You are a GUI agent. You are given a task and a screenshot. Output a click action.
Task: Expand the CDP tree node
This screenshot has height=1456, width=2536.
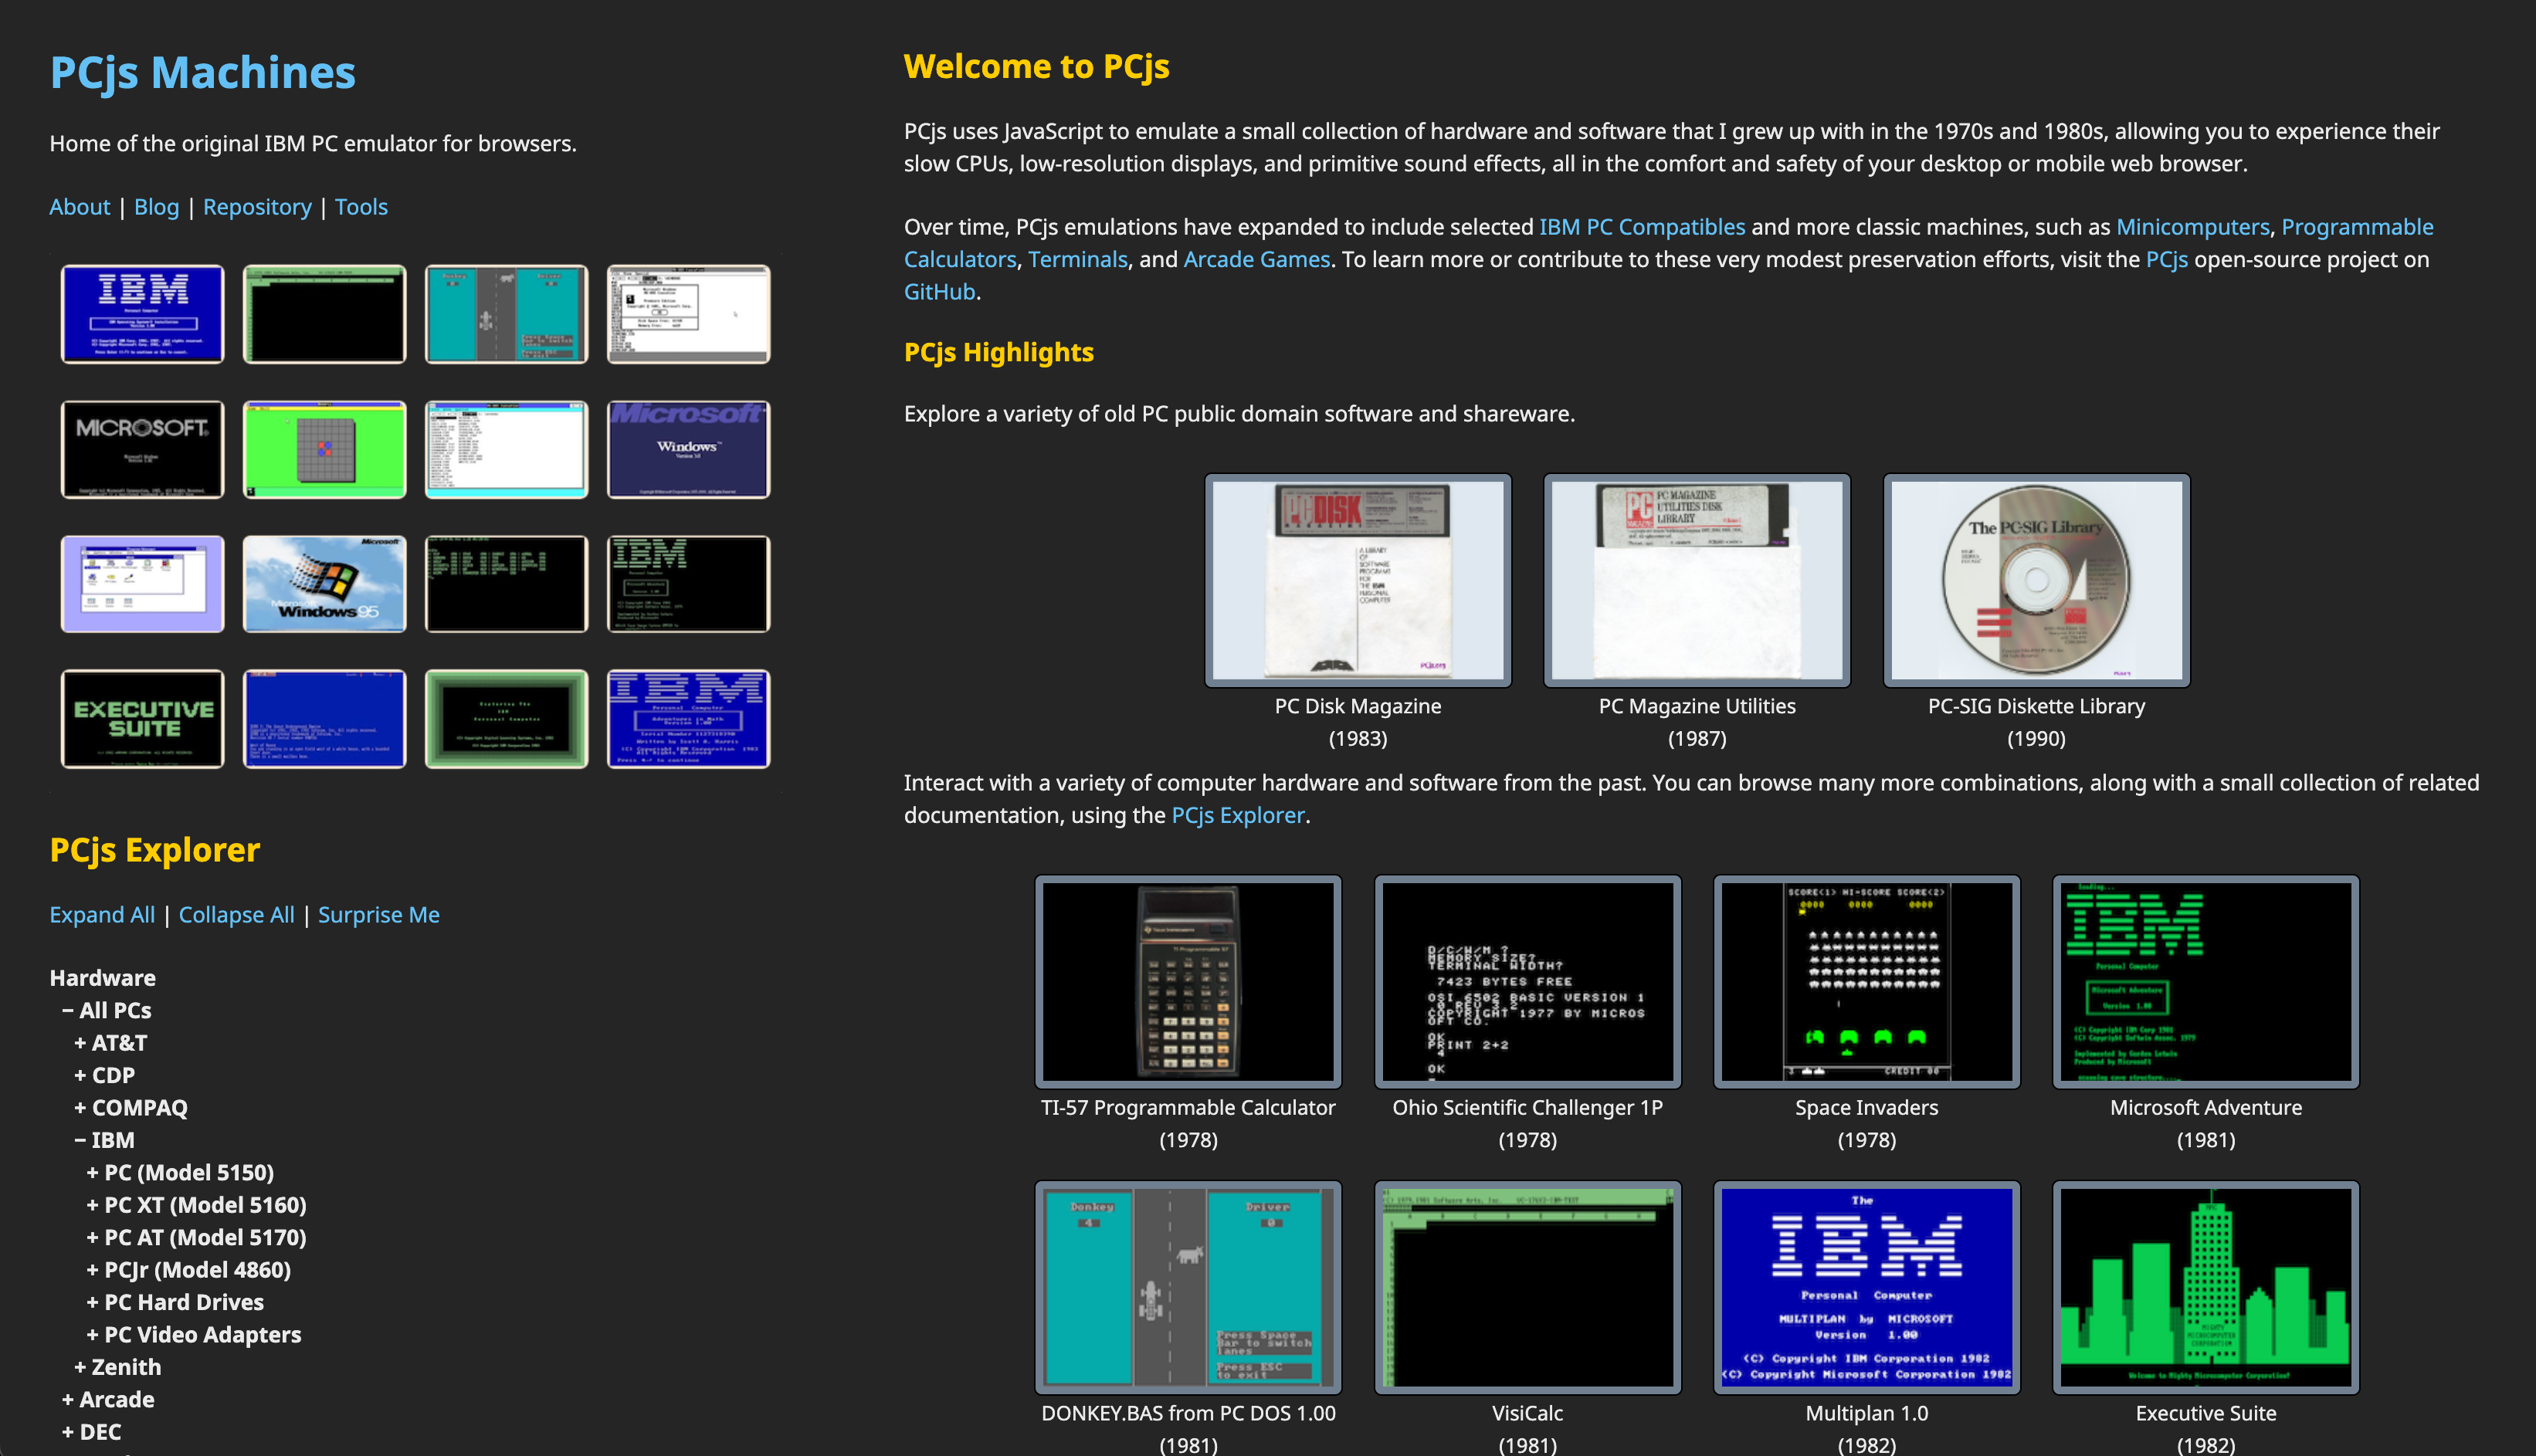(x=104, y=1075)
